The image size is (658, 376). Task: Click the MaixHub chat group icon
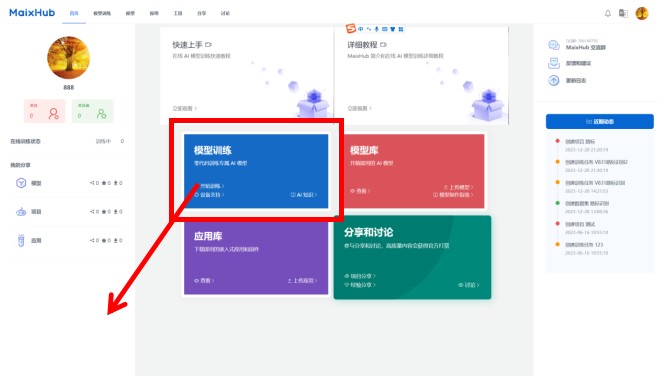(554, 45)
